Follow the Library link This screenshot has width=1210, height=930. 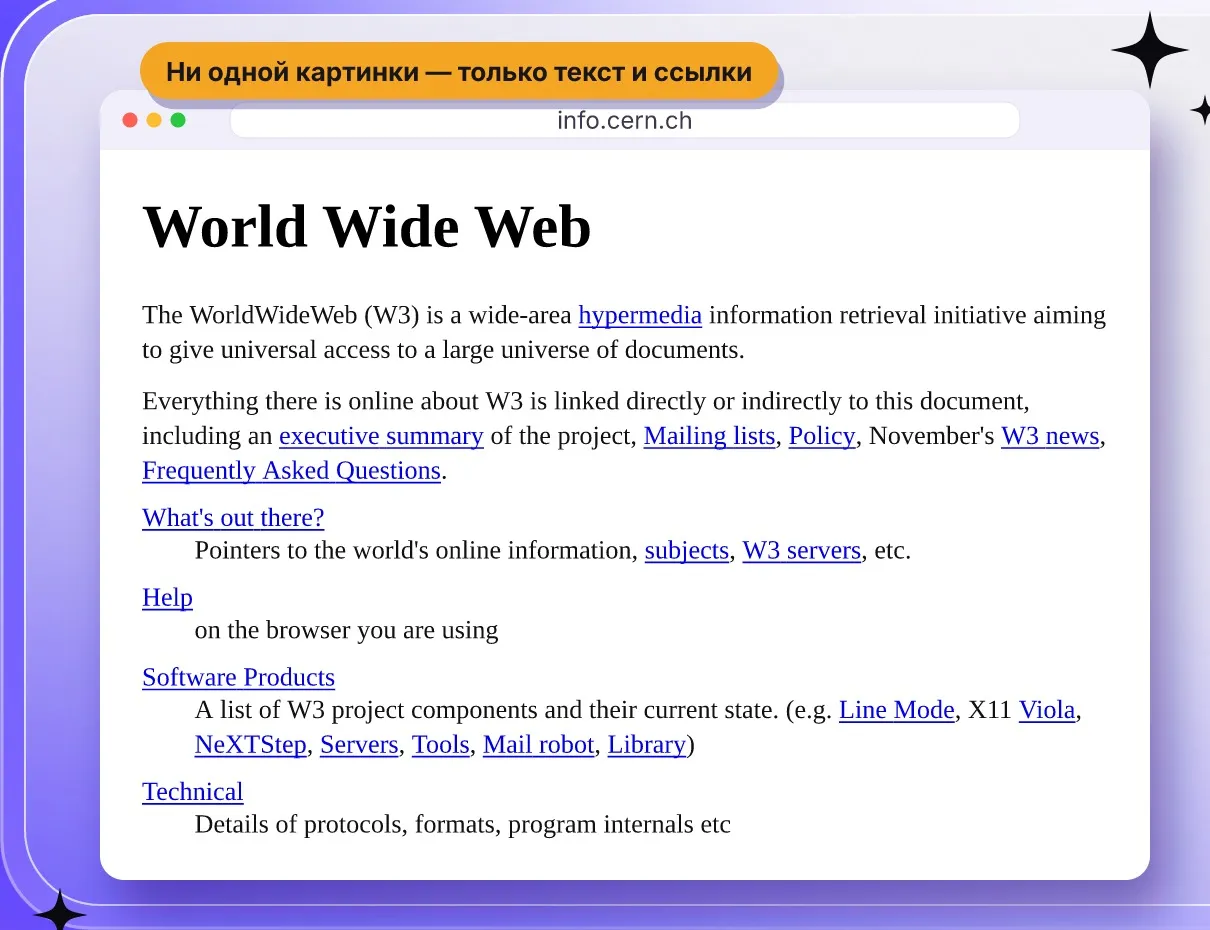tap(647, 745)
